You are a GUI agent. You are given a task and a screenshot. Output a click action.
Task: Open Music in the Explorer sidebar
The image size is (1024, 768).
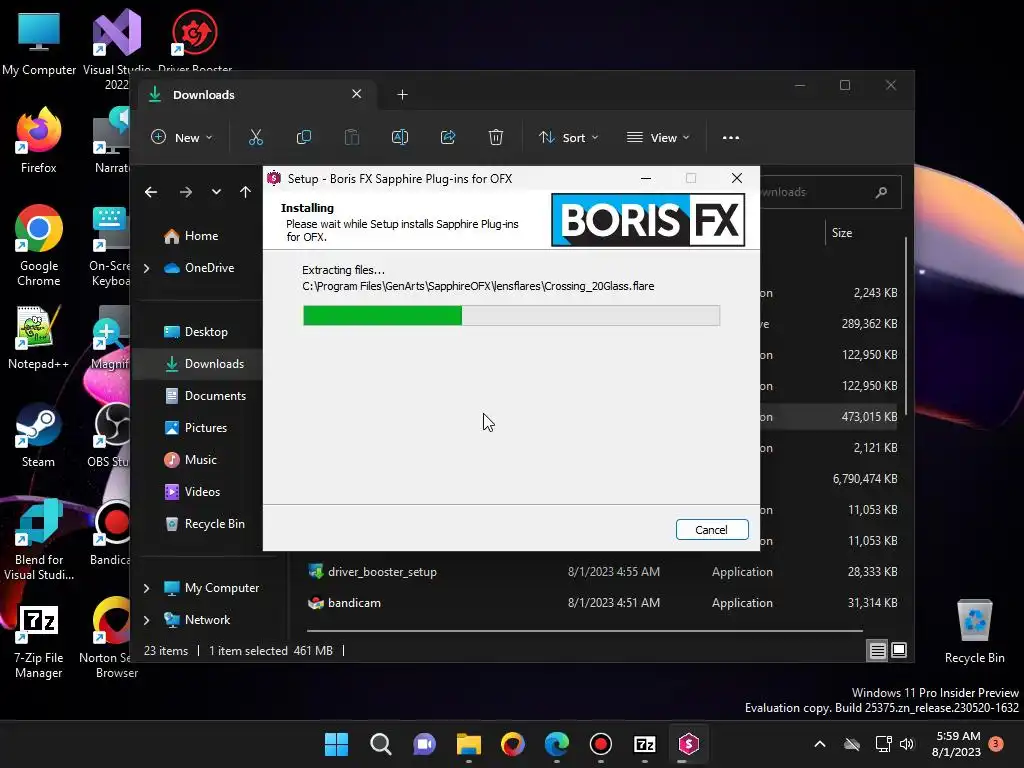coord(191,460)
